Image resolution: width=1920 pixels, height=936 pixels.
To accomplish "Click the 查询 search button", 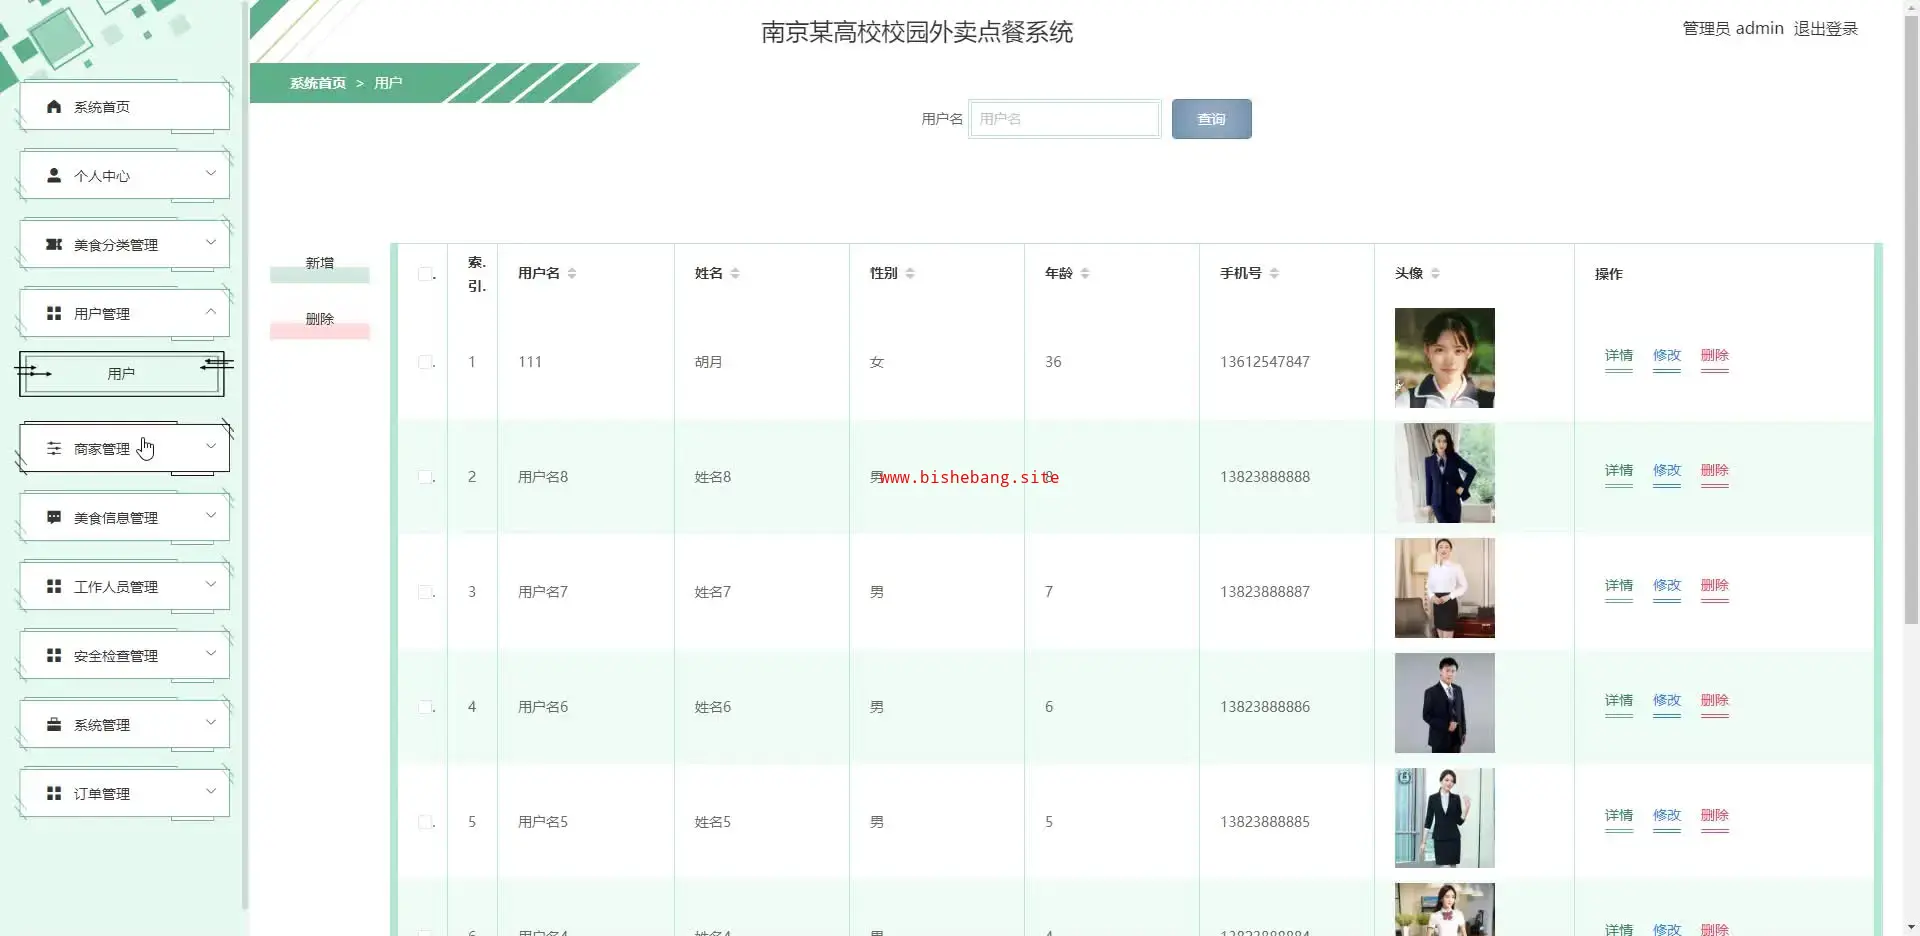I will 1211,119.
